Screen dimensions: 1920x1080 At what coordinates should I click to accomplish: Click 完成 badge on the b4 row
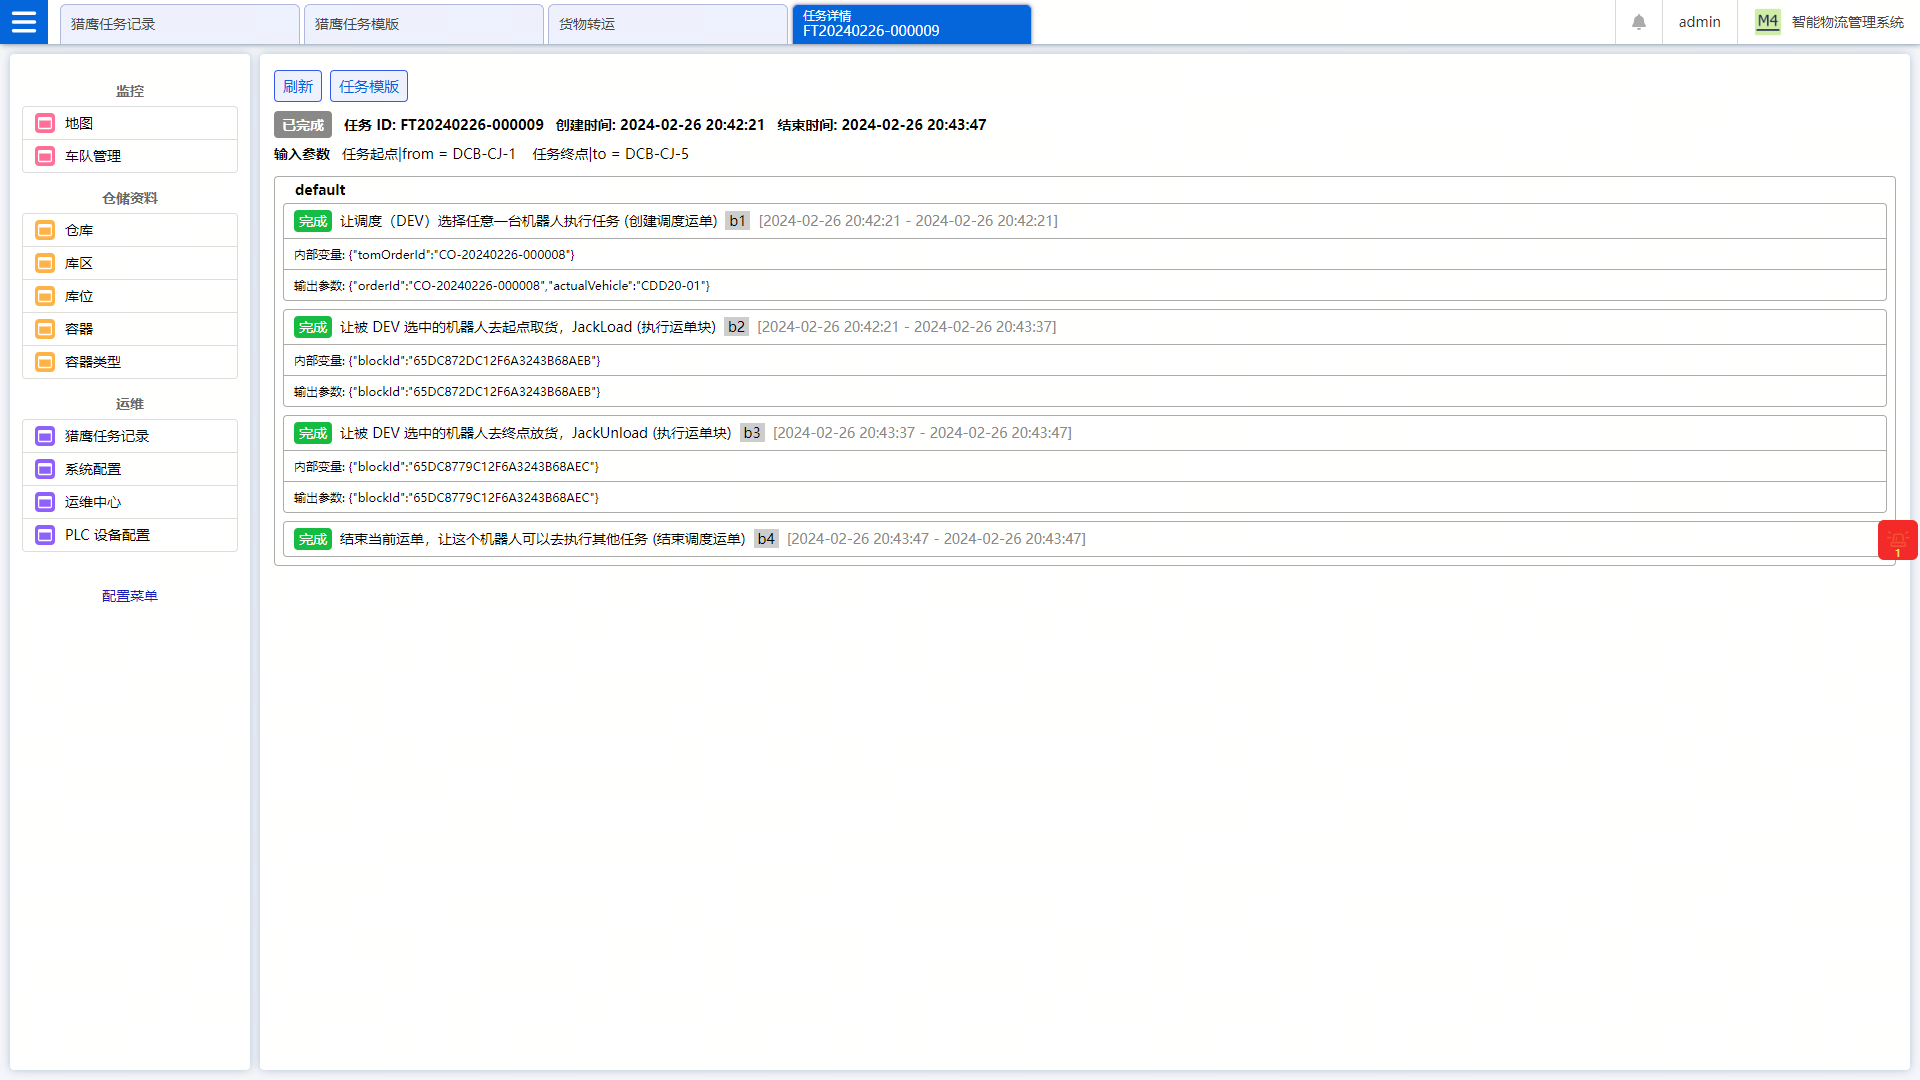pos(313,539)
